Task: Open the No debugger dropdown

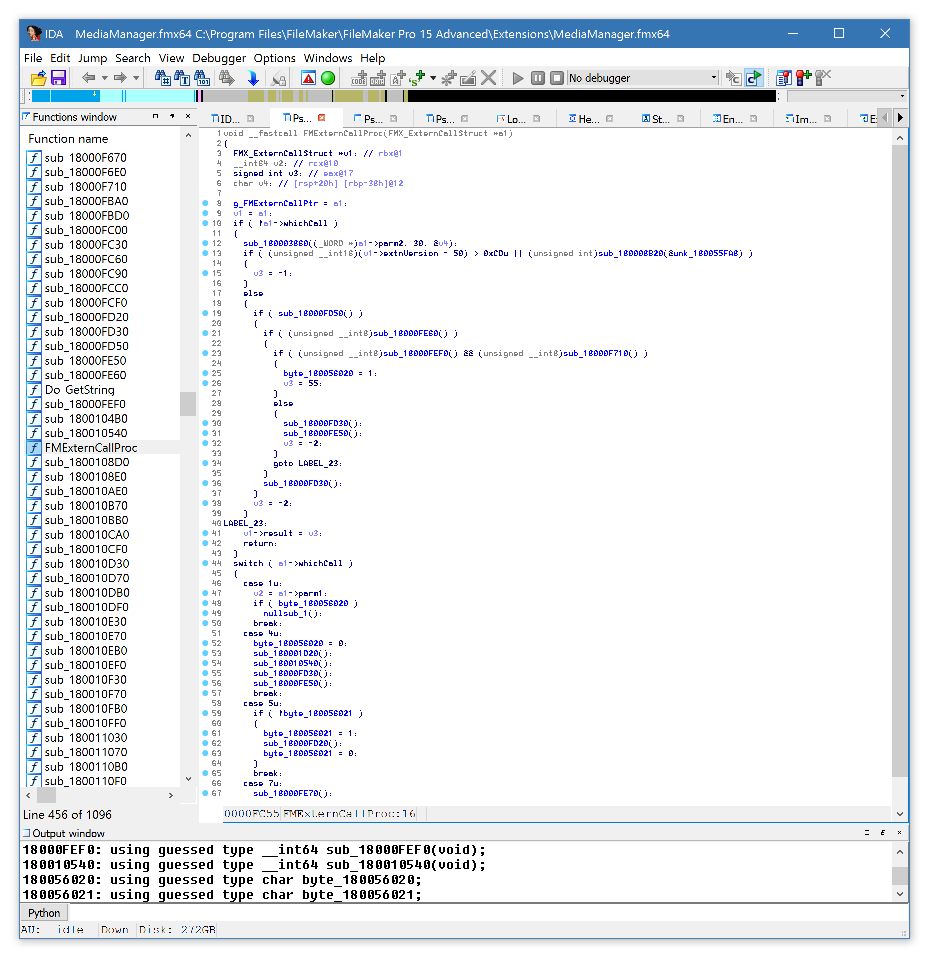Action: click(643, 78)
